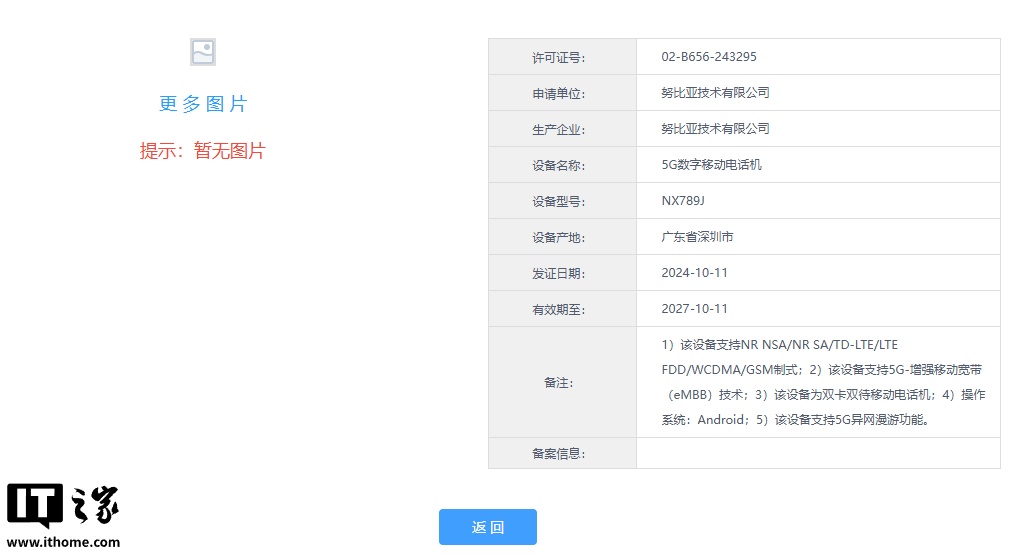Screen dimensions: 1022x556
Task: Click the 申请单位 value 努比亚技术有限公司
Action: [x=715, y=93]
